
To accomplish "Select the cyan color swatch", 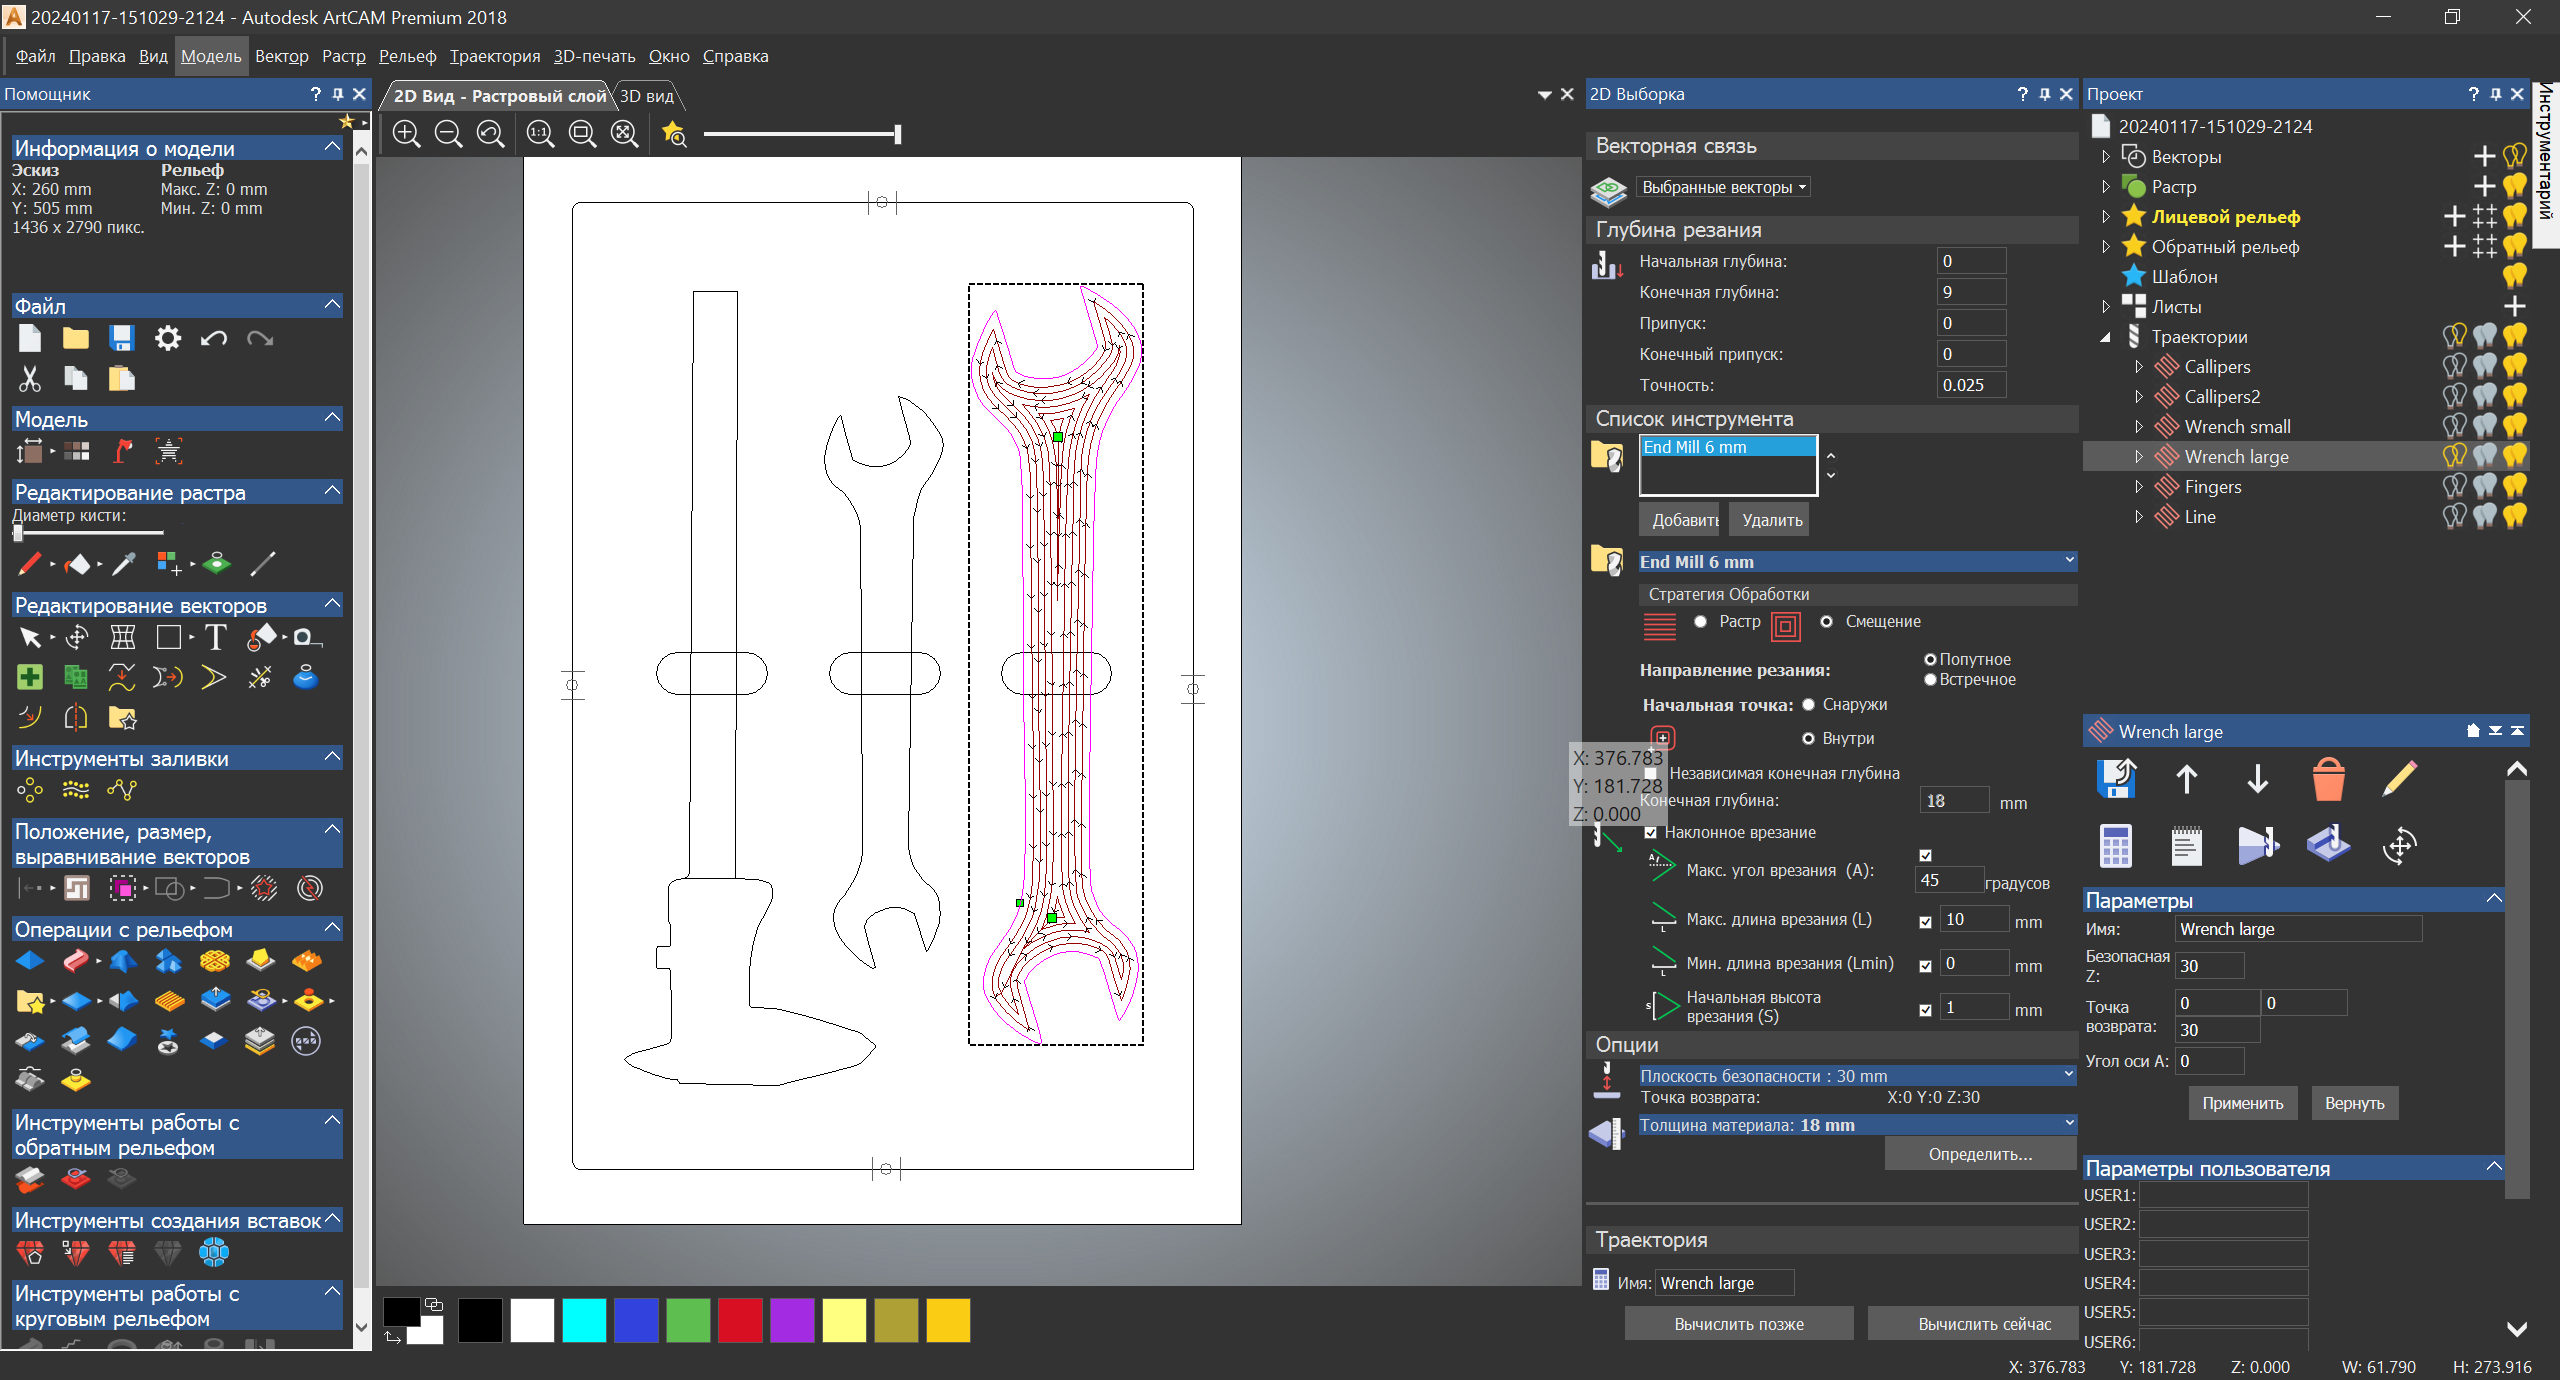I will pos(584,1320).
